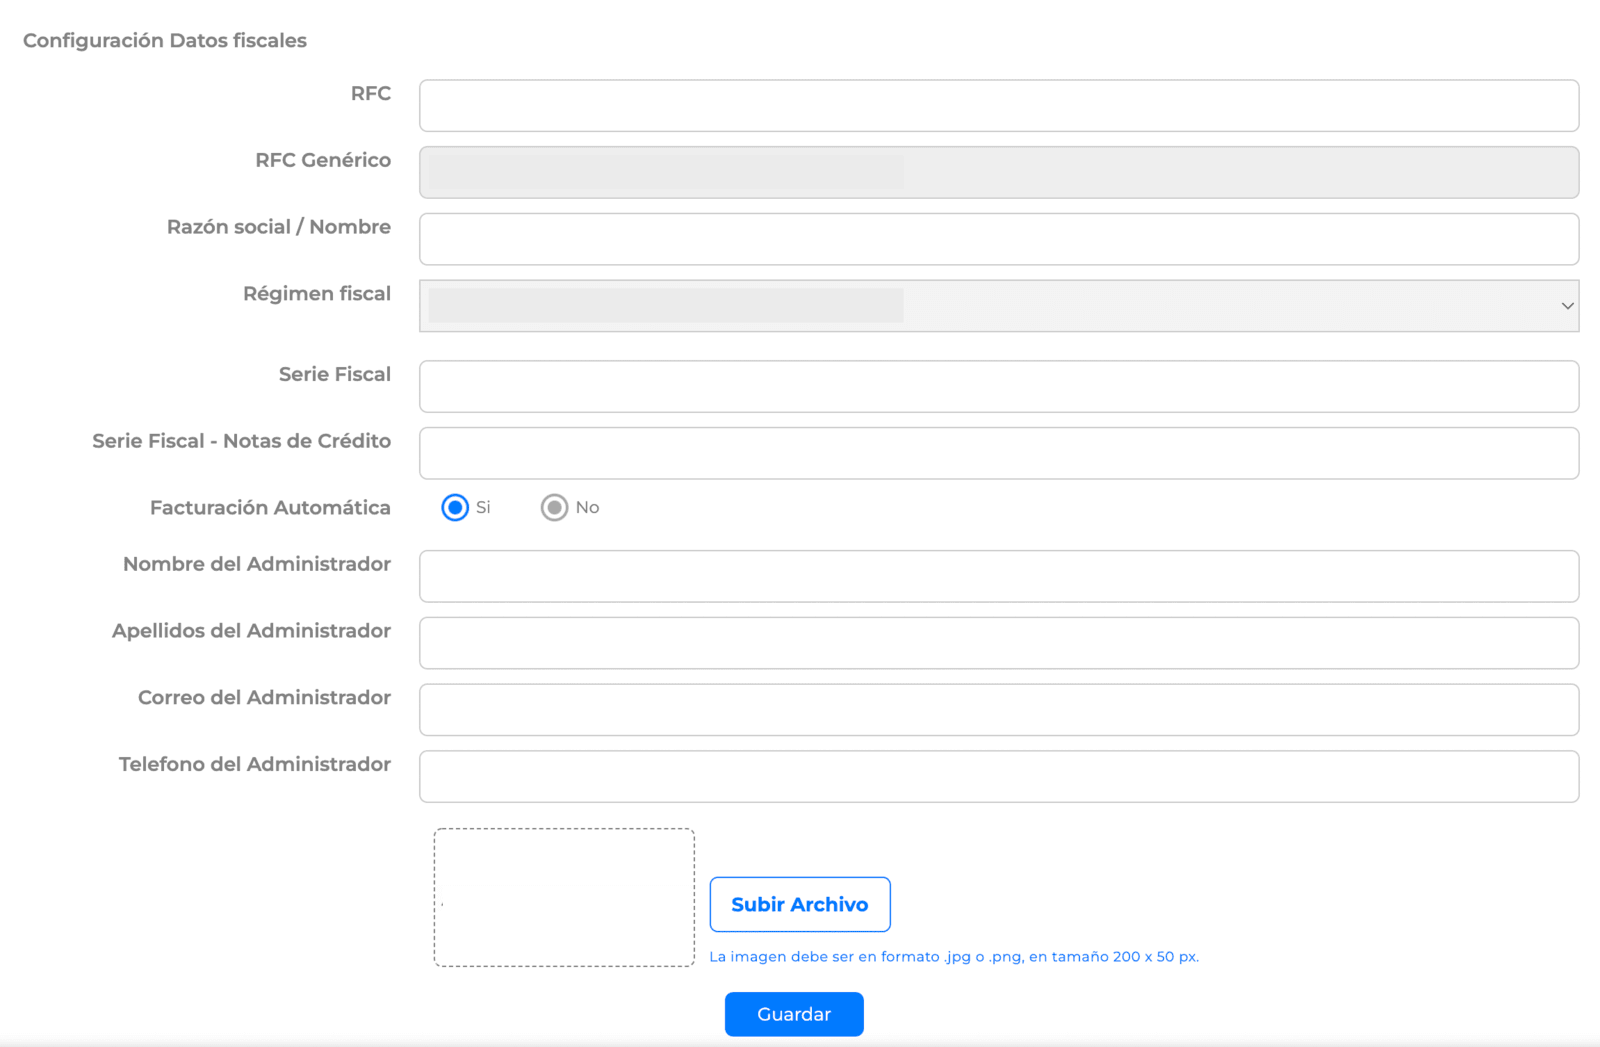Select No for Facturación Automática
Image resolution: width=1600 pixels, height=1047 pixels.
554,508
